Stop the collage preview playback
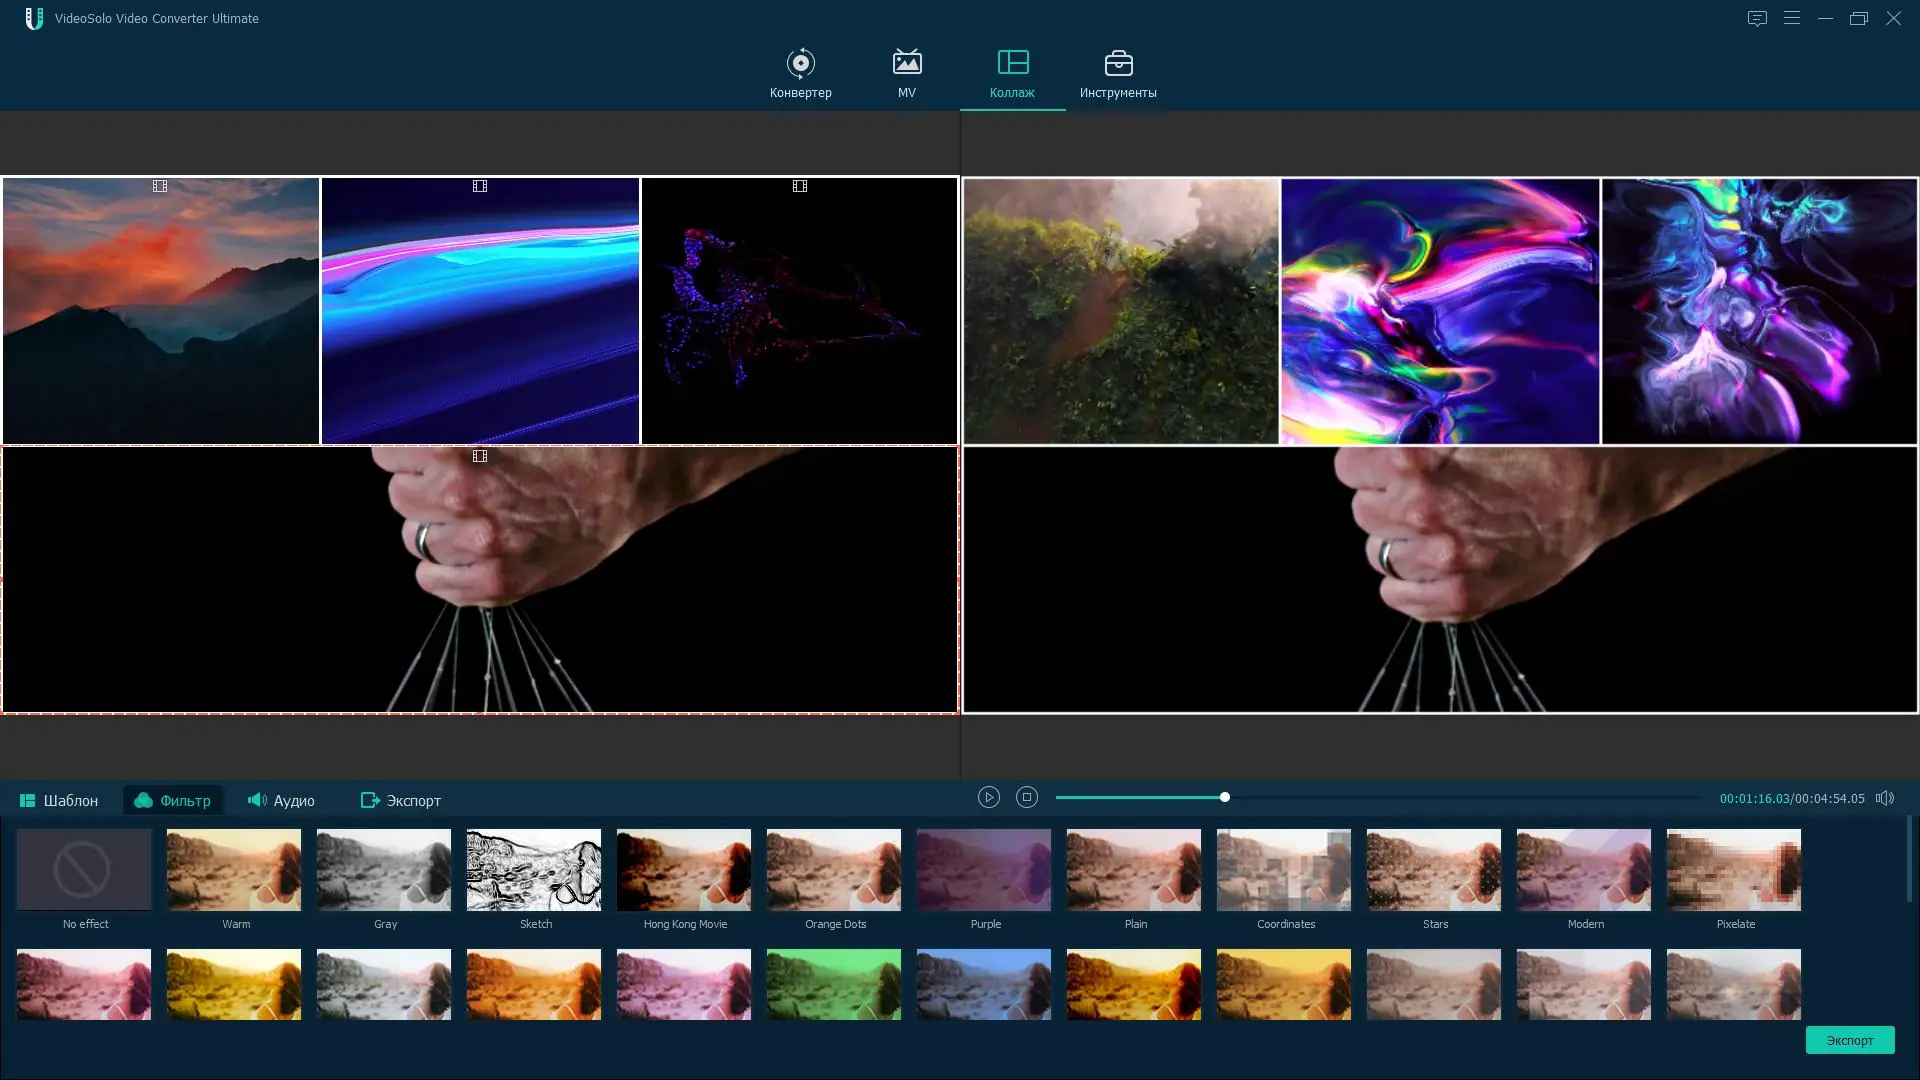Viewport: 1920px width, 1080px height. [1026, 797]
